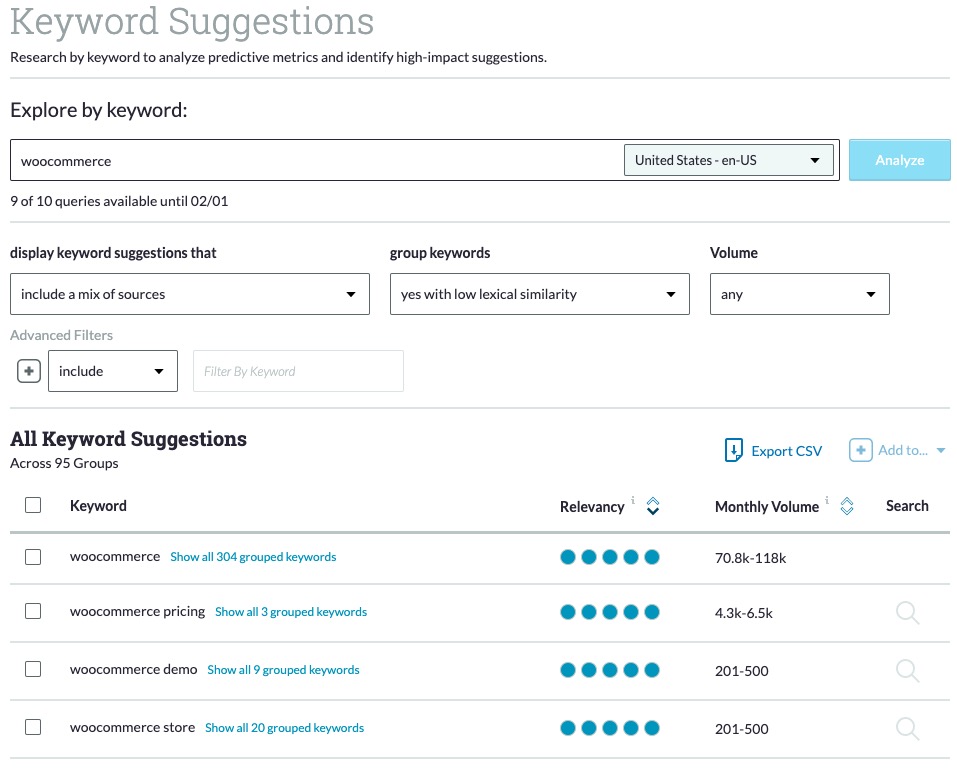Screen dimensions: 957x769
Task: Open the include a mix of sources dropdown
Action: point(190,294)
